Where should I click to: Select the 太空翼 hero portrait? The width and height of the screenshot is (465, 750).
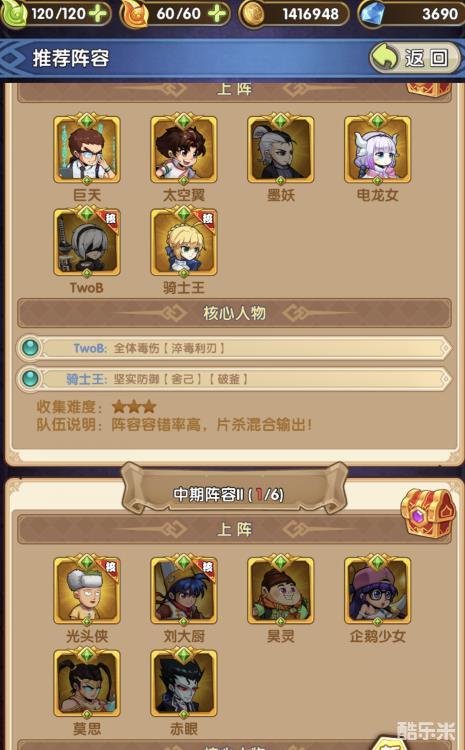[184, 150]
